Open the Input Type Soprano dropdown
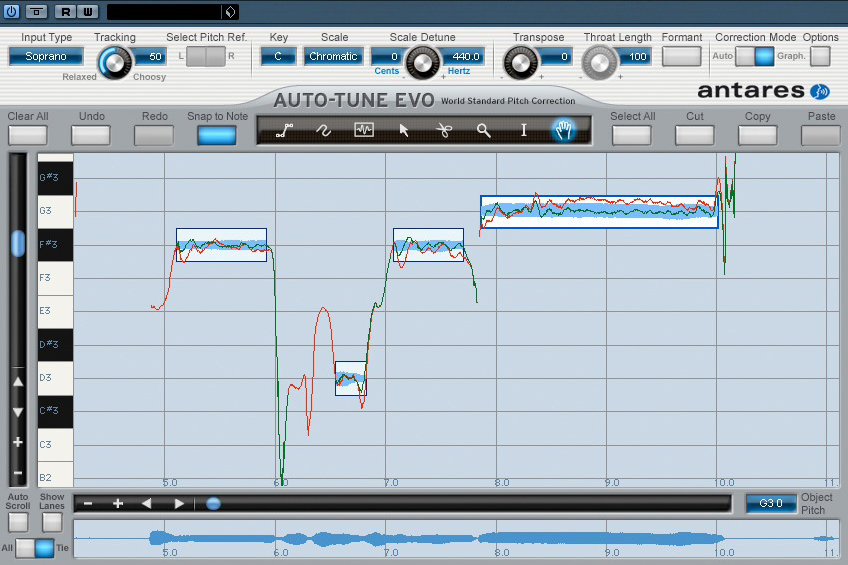This screenshot has width=848, height=565. (x=46, y=56)
